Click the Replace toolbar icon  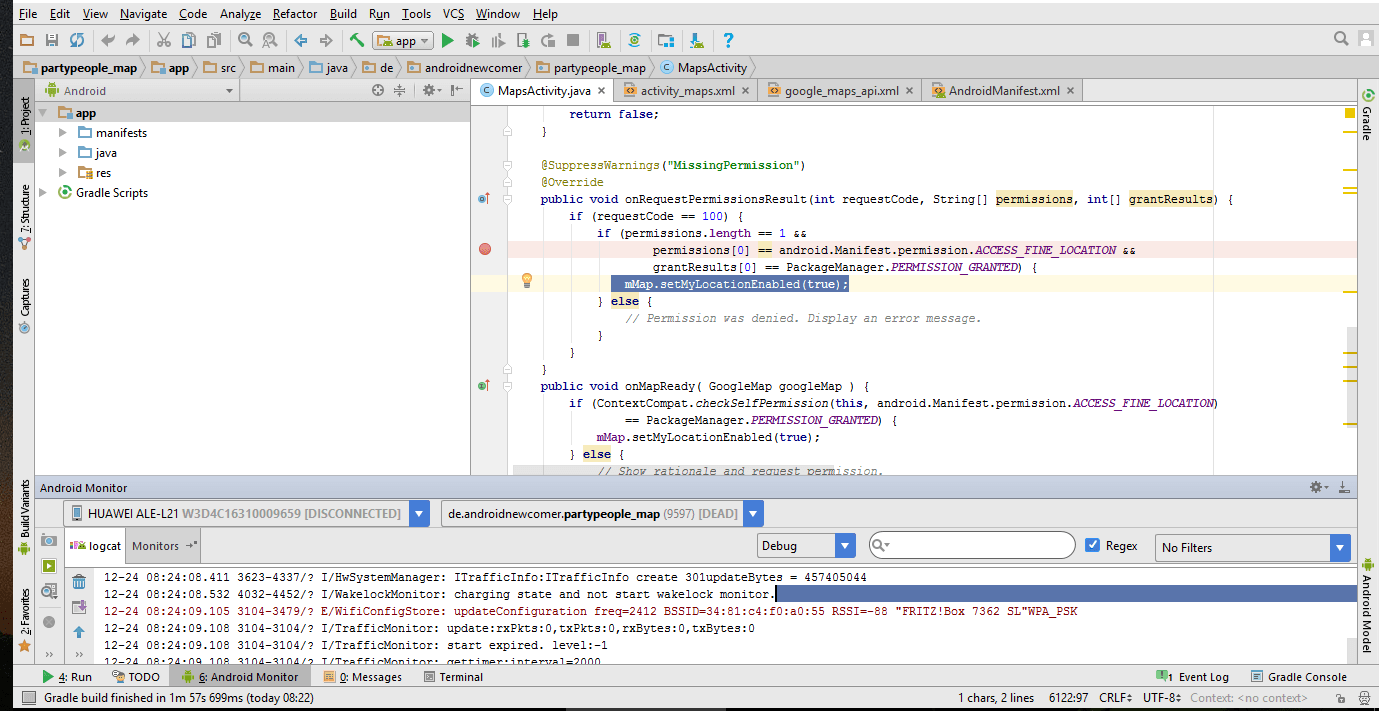pos(270,41)
